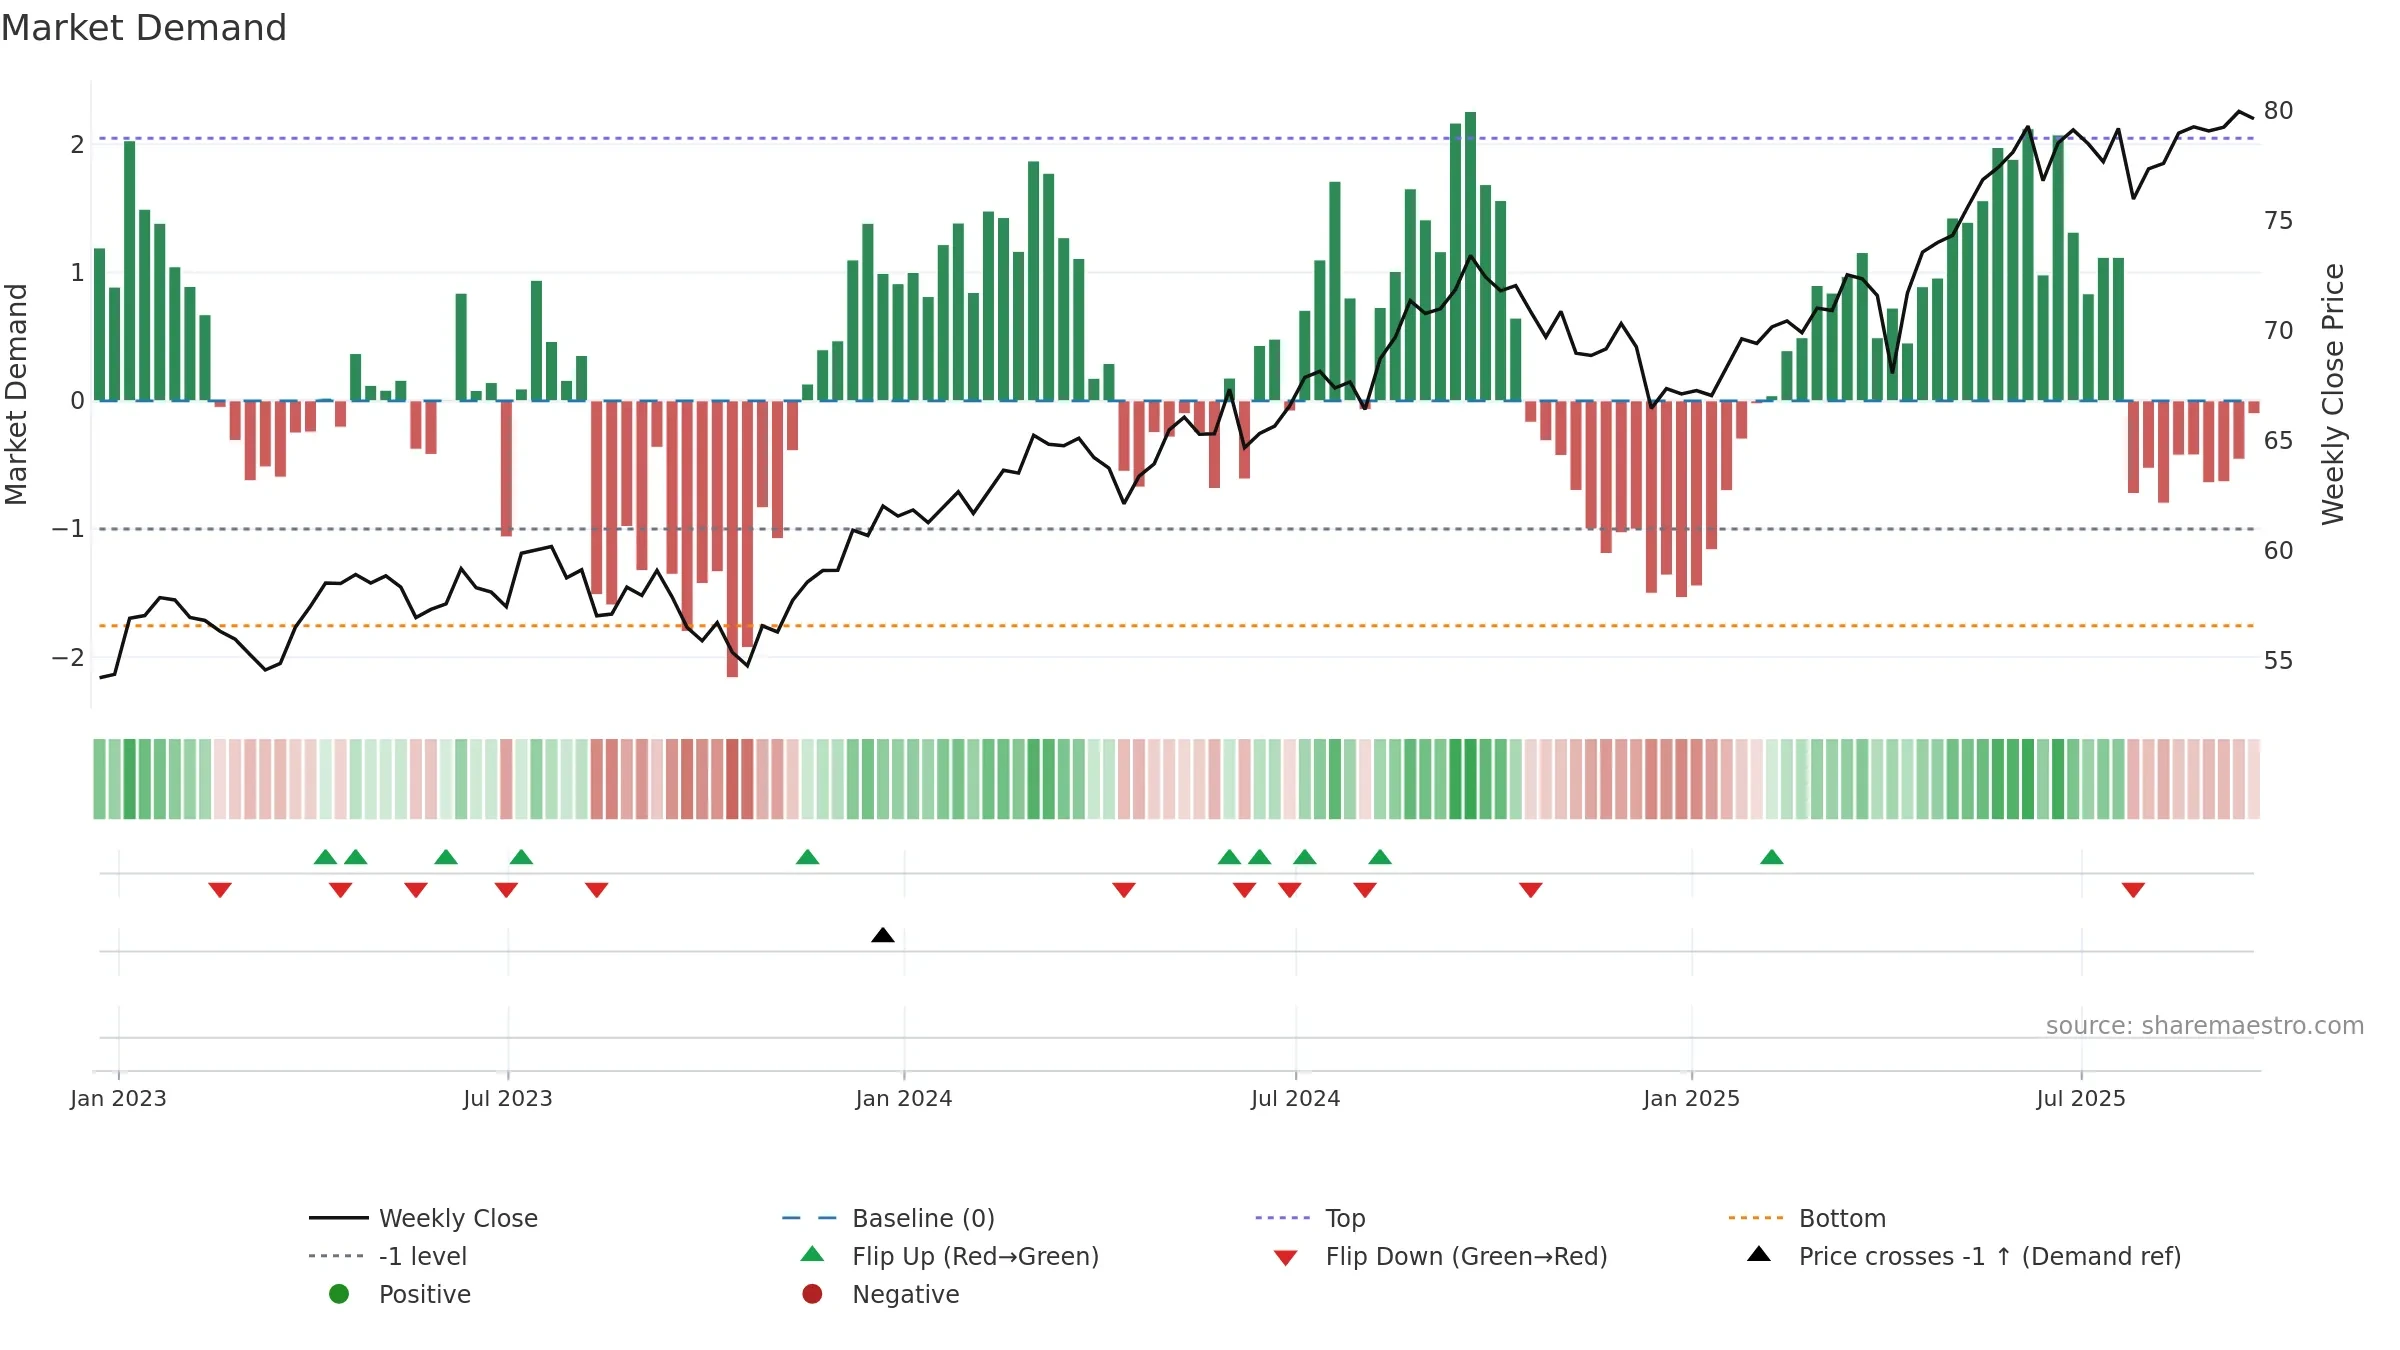Select the lone green flip-up marker before Jan 2024
Screen dimensions: 2400x1350
coord(807,857)
